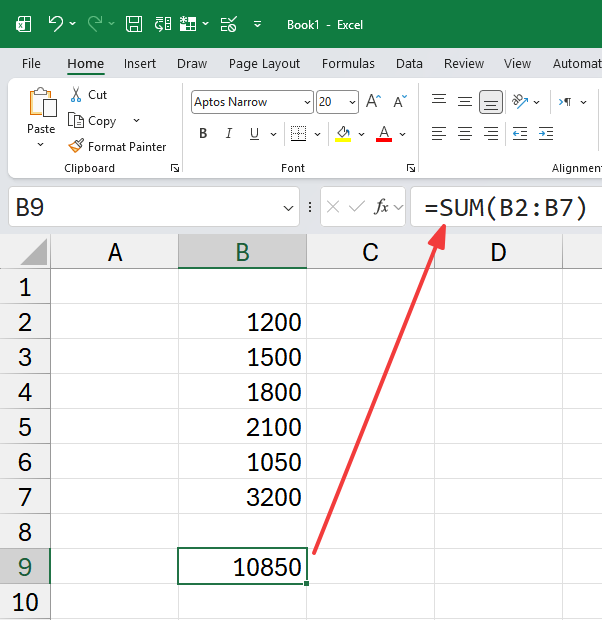Expand underline style options arrow
Image resolution: width=602 pixels, height=620 pixels.
273,134
